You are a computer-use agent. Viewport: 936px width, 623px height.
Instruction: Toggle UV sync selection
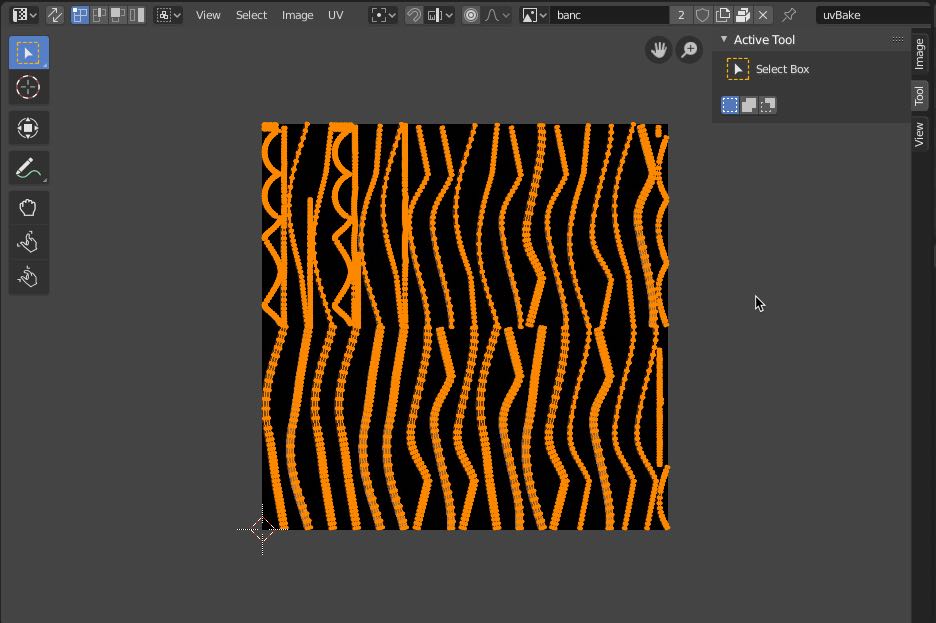[54, 15]
